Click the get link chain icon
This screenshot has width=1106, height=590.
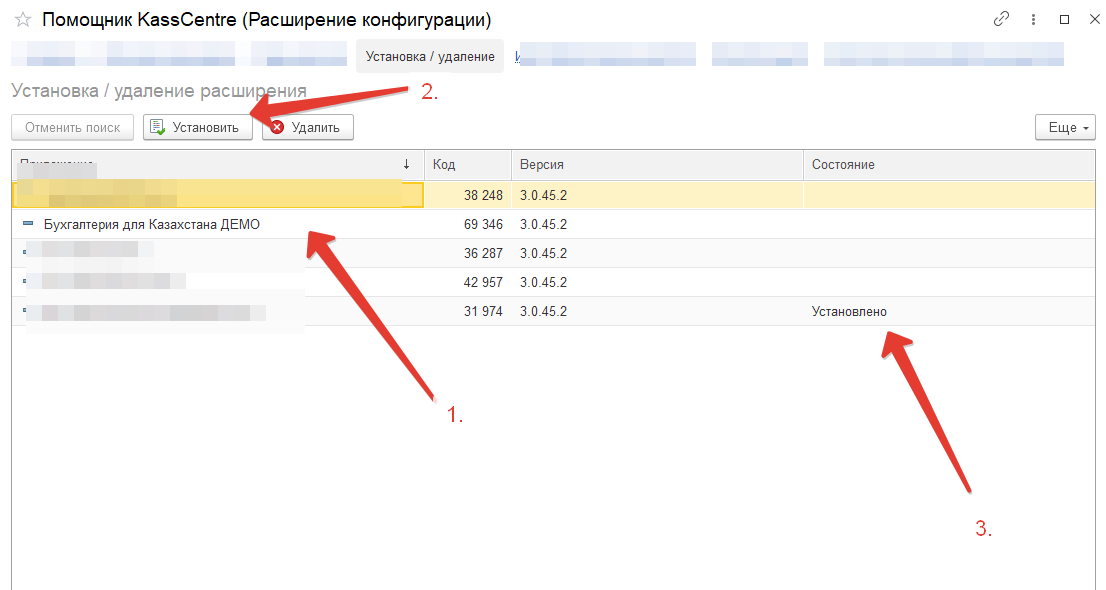(x=1001, y=19)
